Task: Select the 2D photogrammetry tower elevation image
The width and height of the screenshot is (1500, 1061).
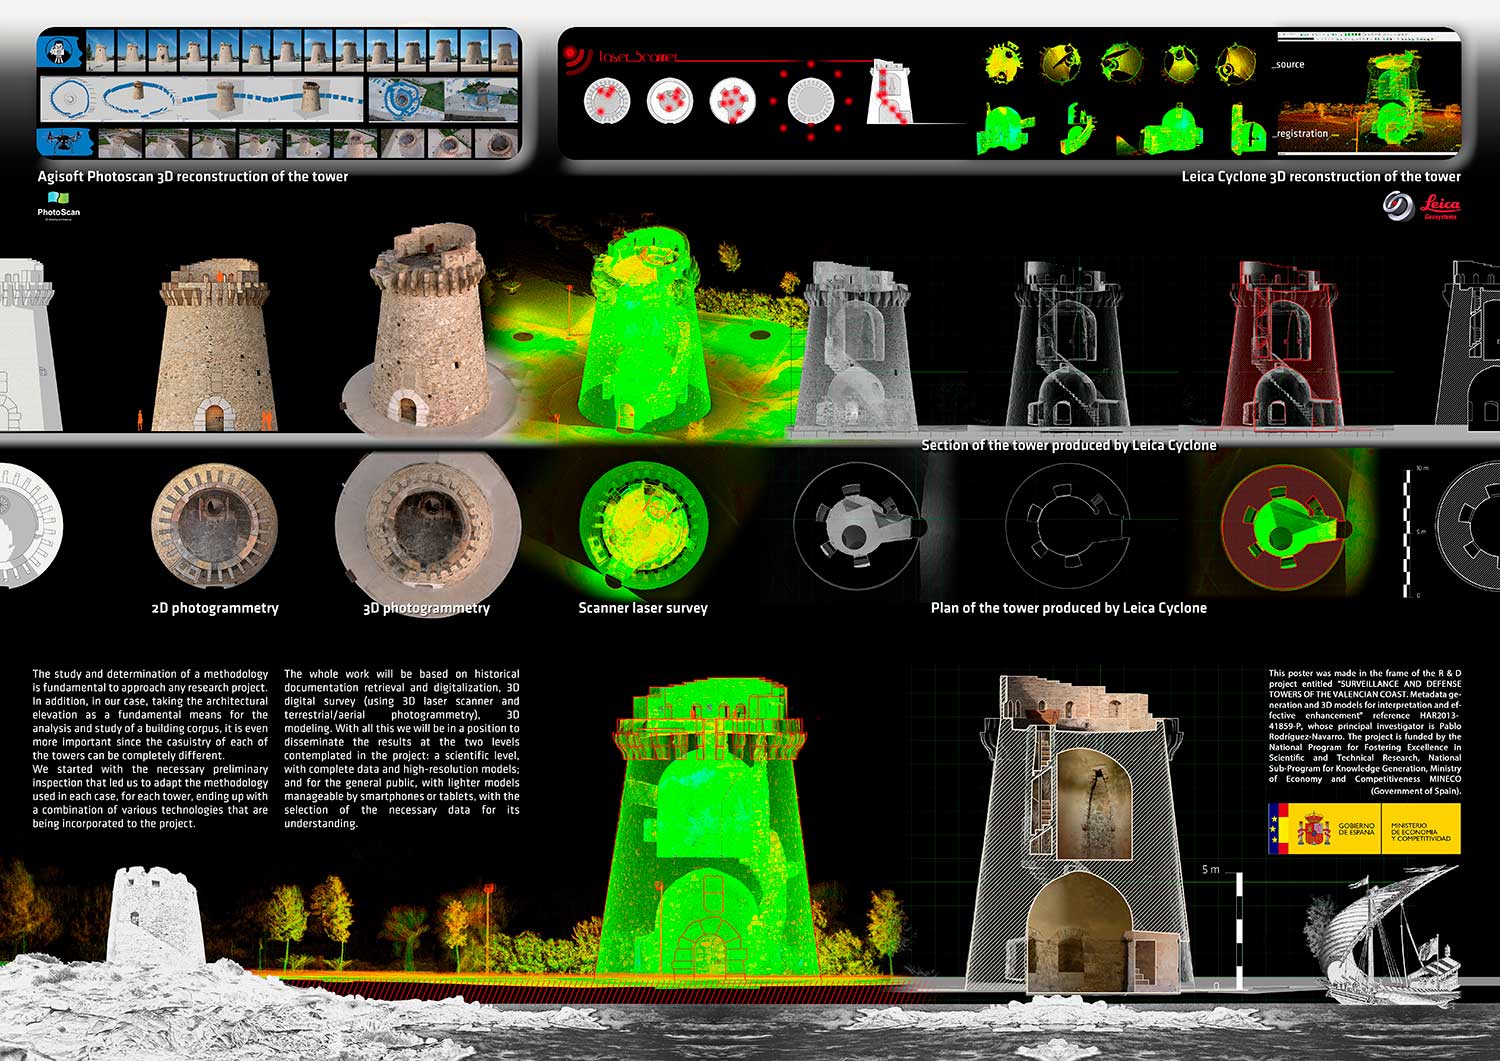Action: (215, 346)
